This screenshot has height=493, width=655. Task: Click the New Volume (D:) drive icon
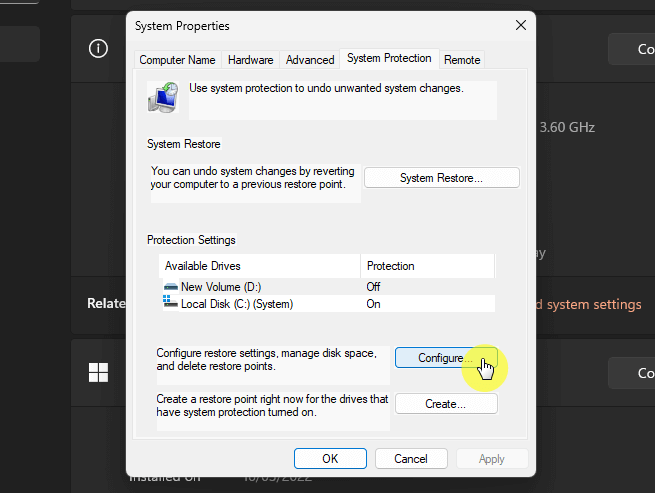pos(170,287)
